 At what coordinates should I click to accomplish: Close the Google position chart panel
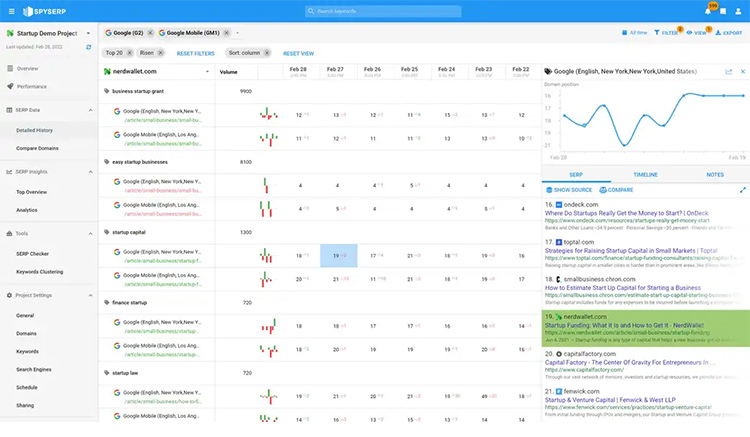pos(742,72)
